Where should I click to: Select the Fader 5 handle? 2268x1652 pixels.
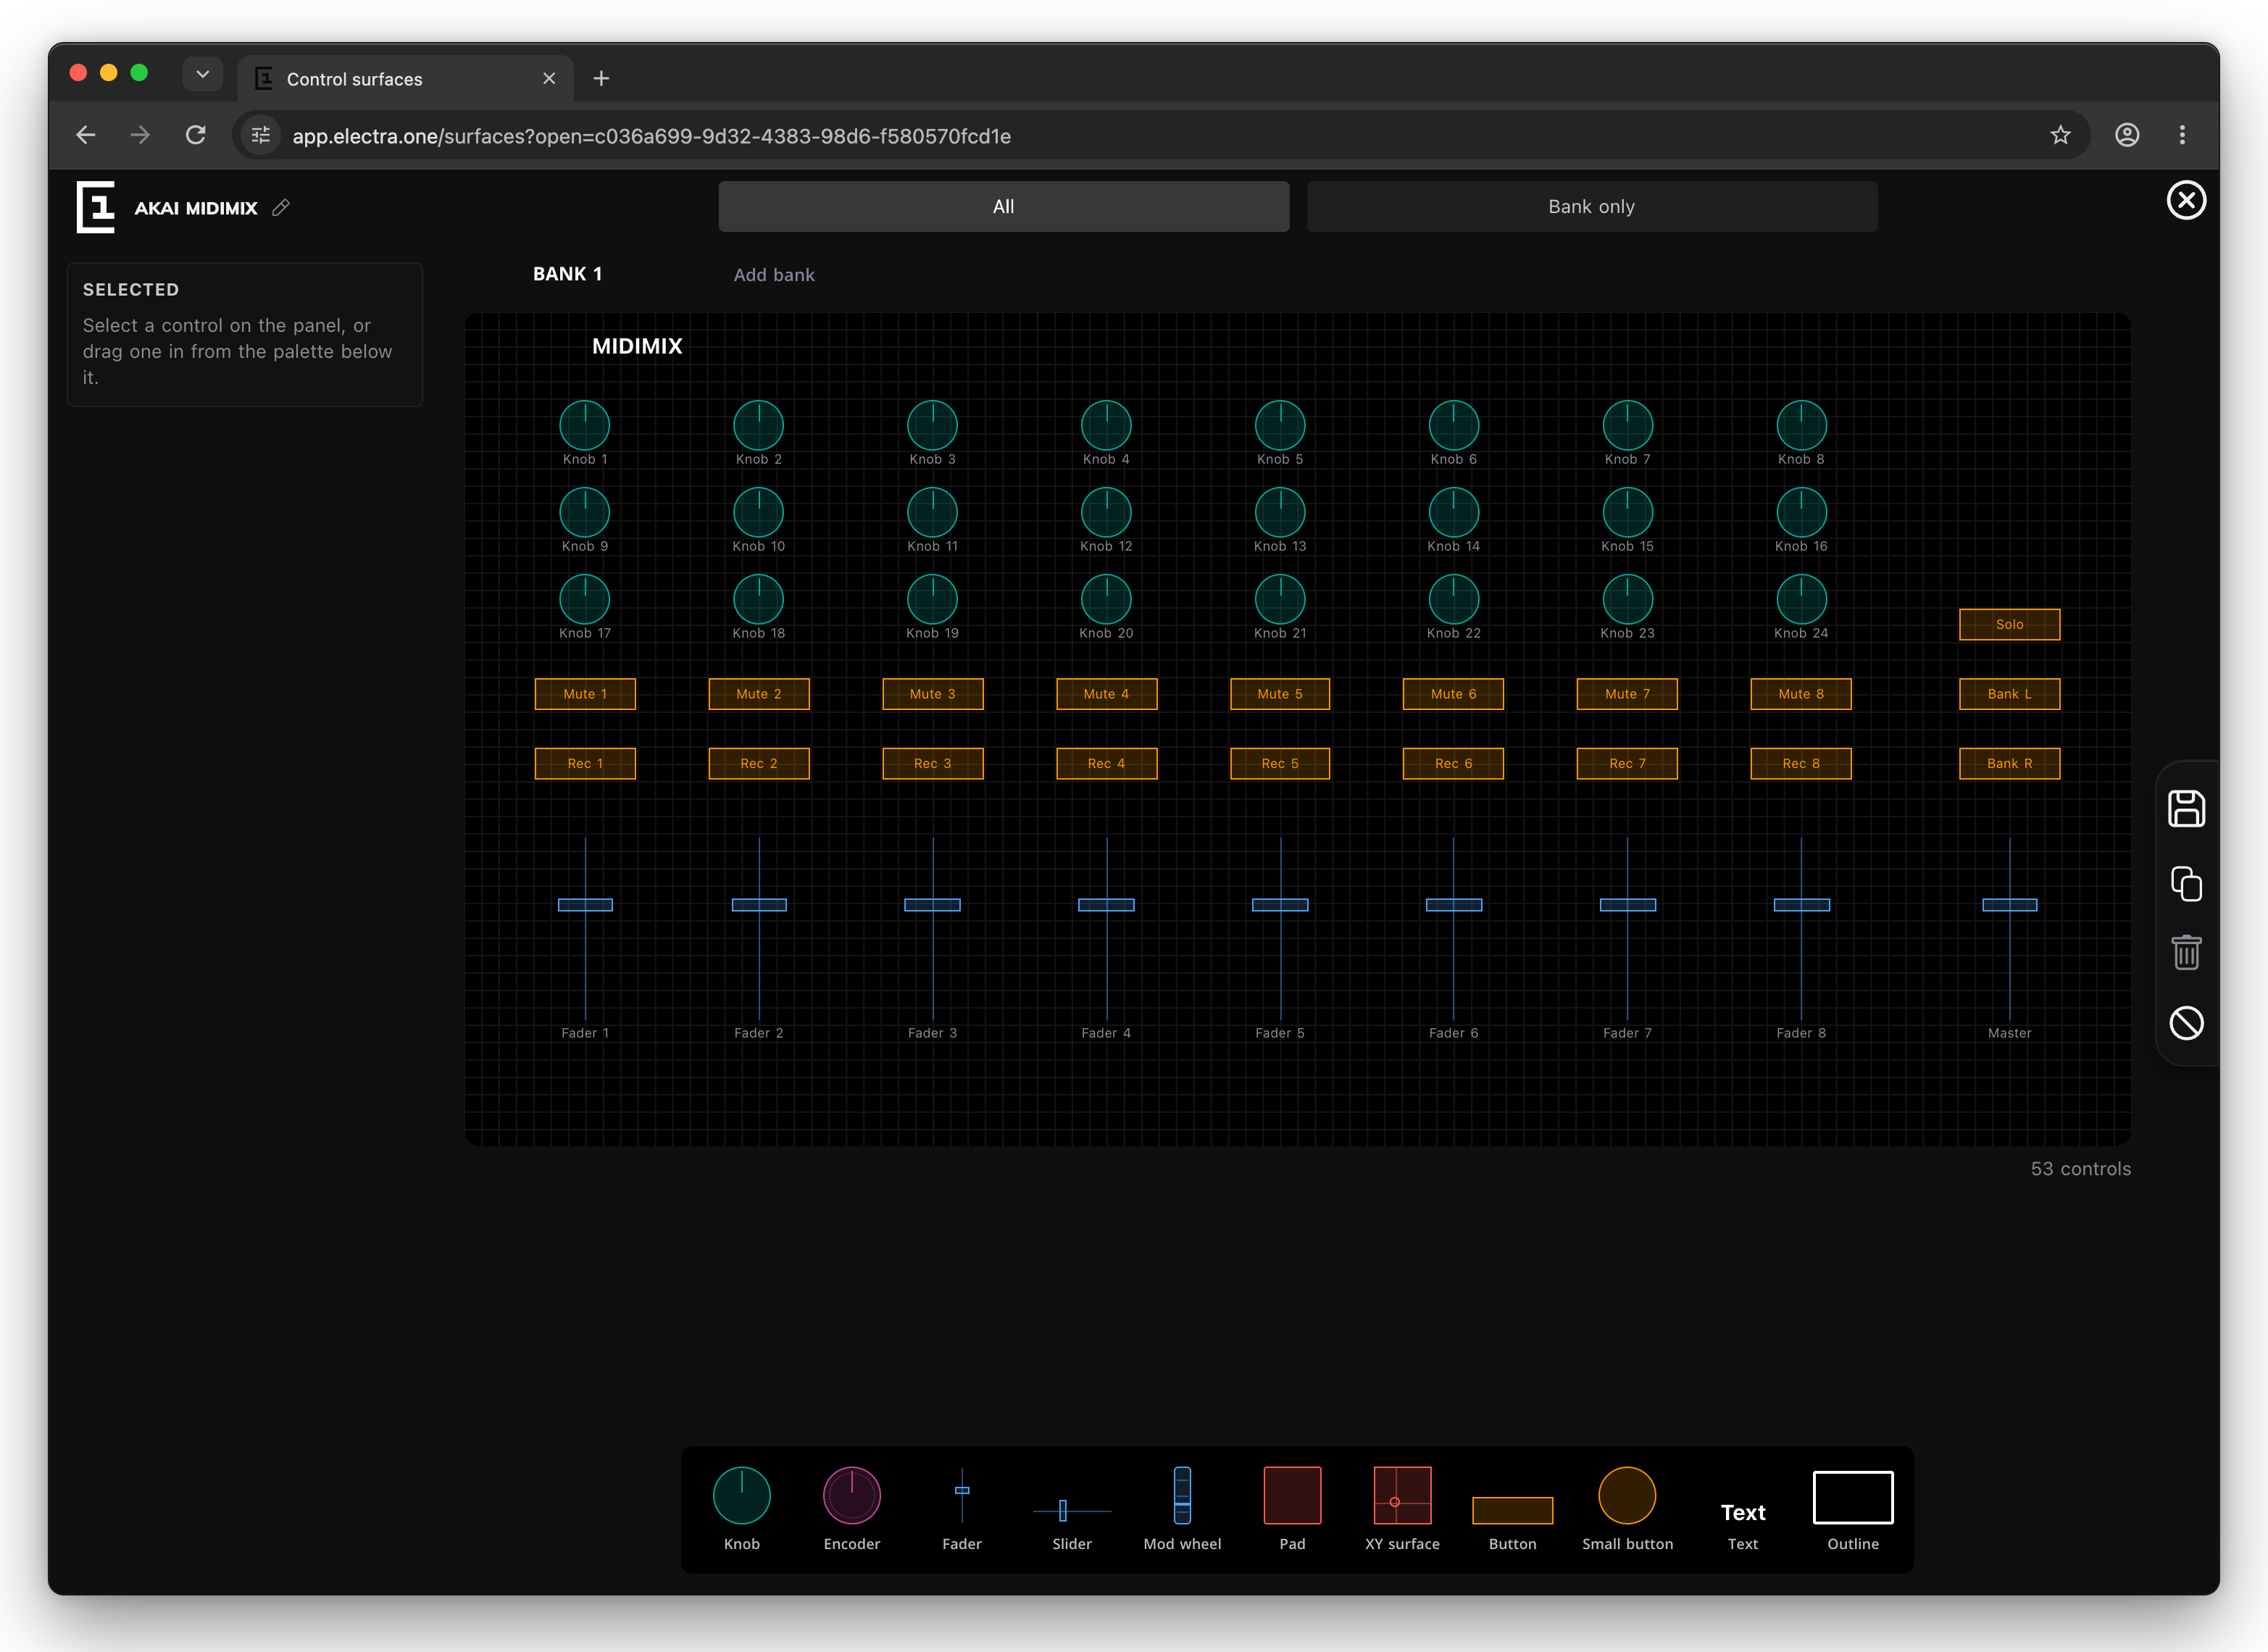(x=1279, y=904)
